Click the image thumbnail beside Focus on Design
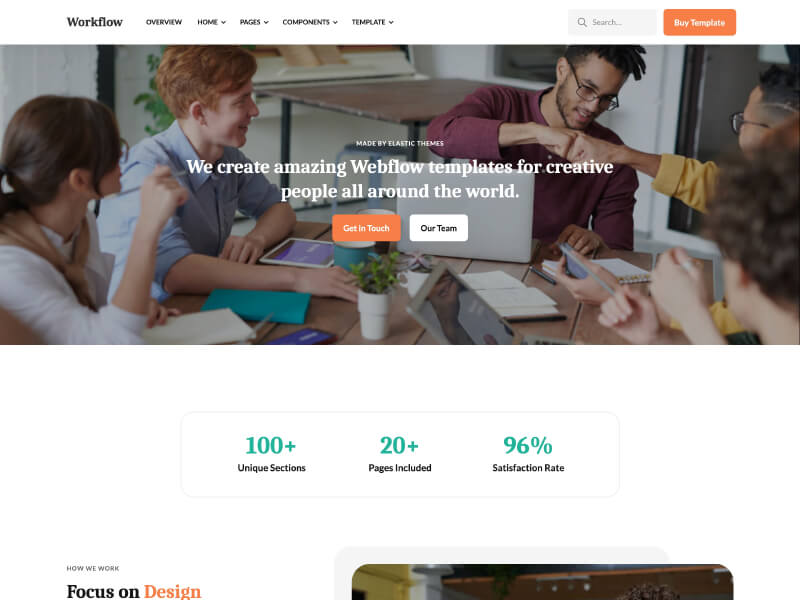 point(542,582)
